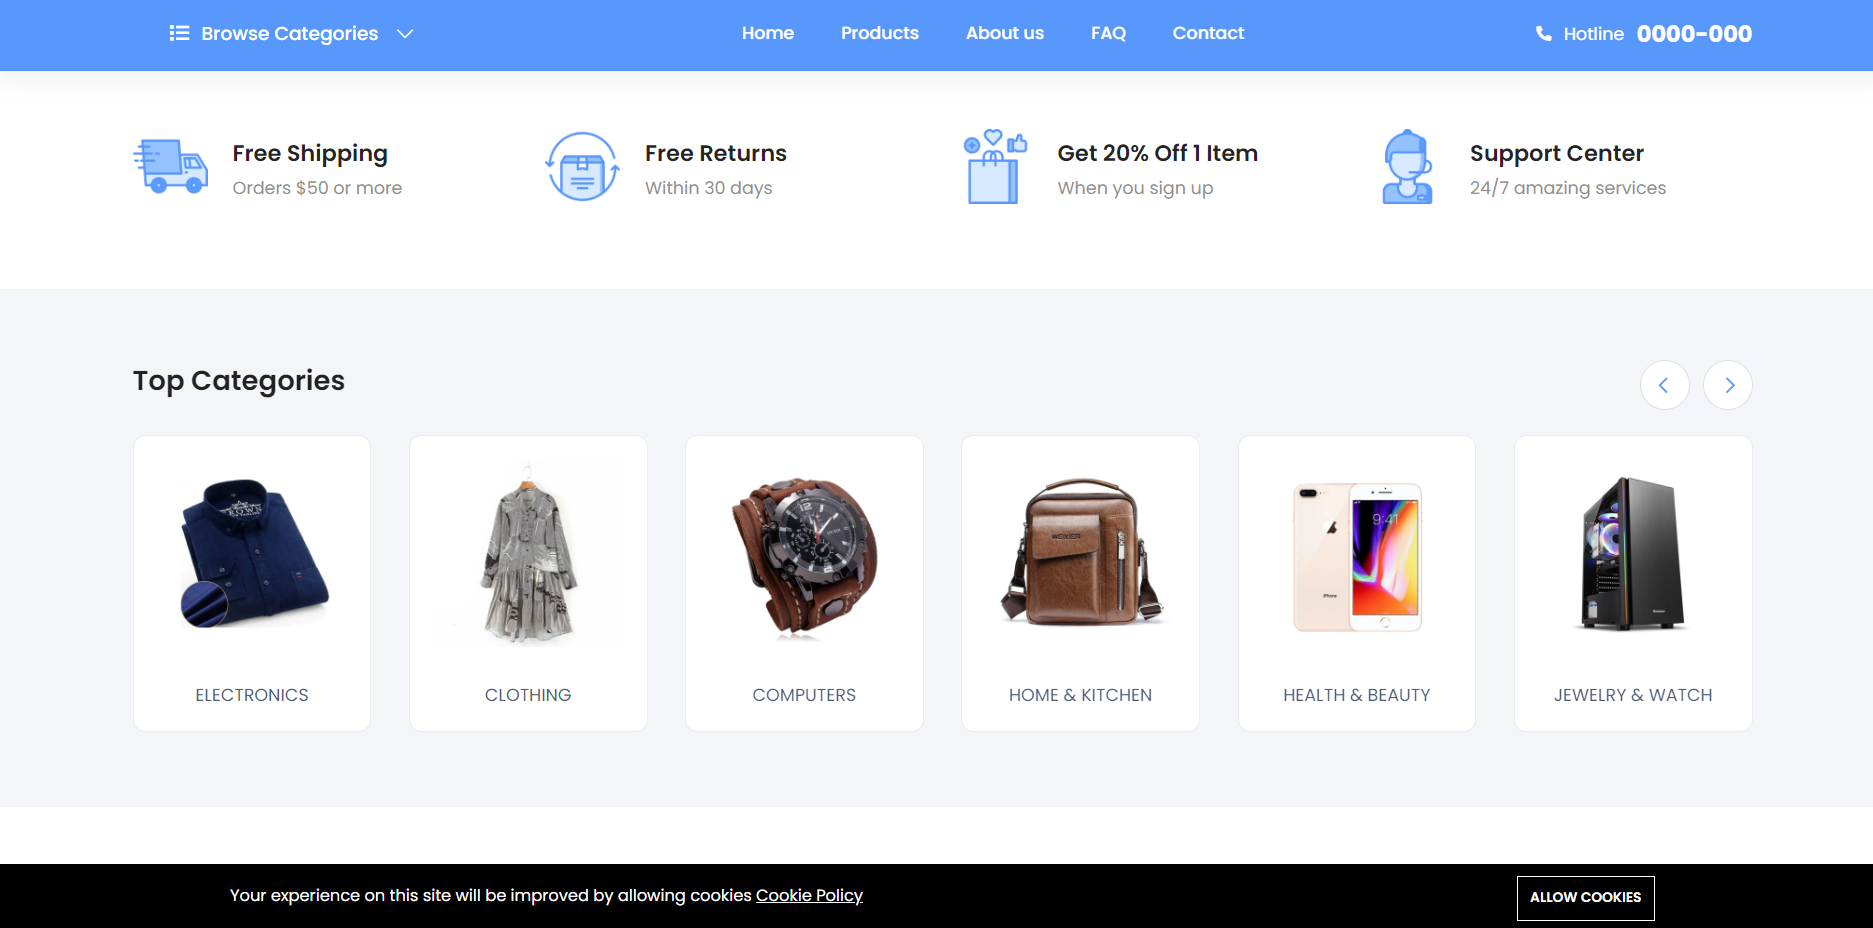Click the shopping bag discount icon

995,167
